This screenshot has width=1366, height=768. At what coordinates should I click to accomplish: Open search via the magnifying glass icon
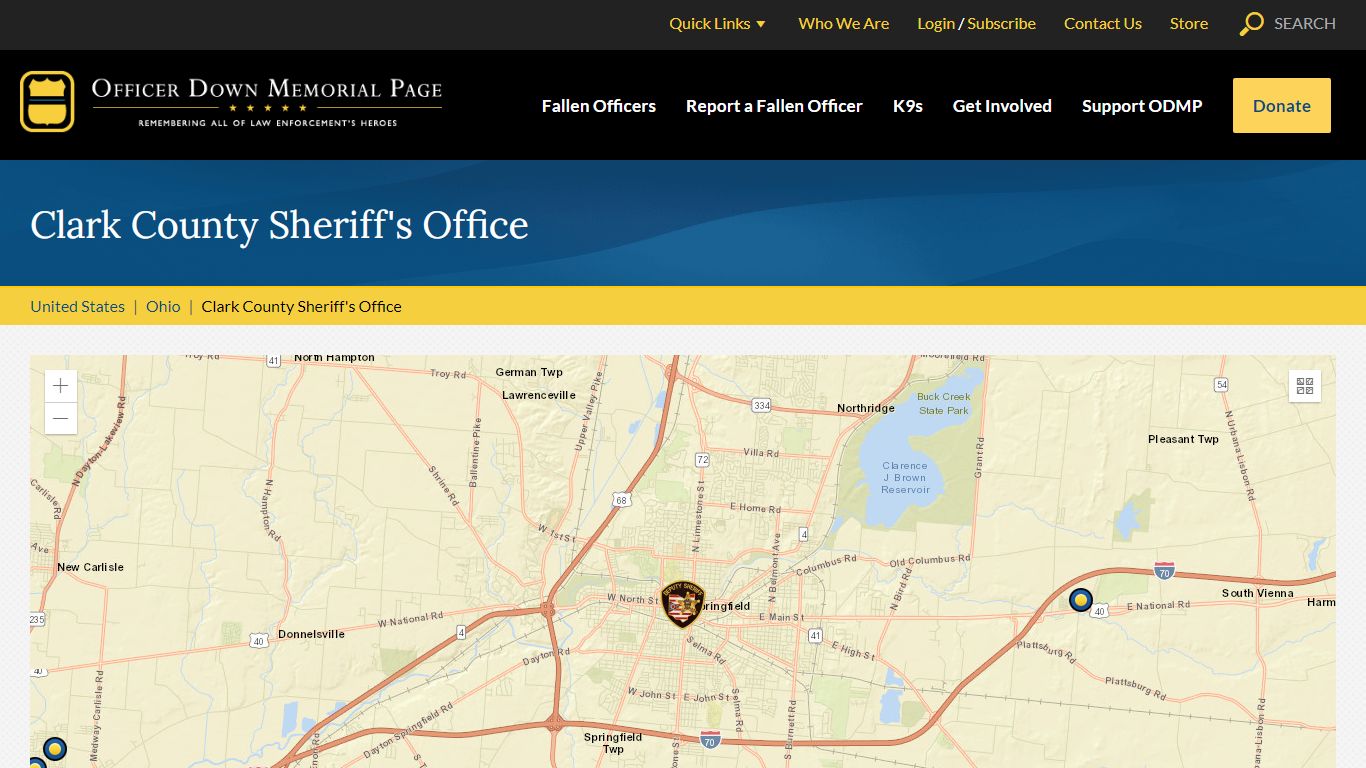point(1251,24)
